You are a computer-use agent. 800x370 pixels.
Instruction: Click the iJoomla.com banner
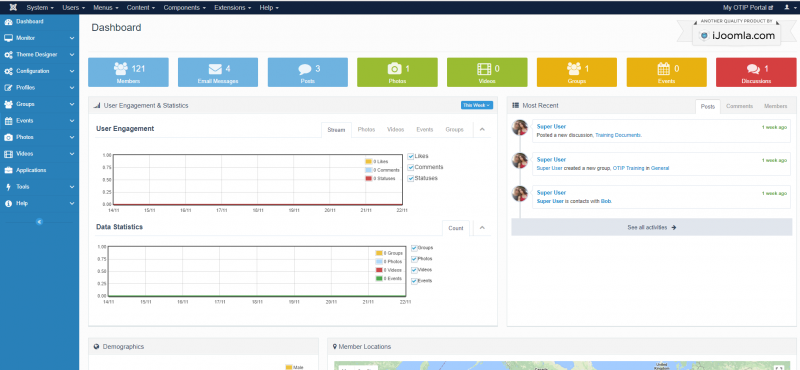coord(737,34)
